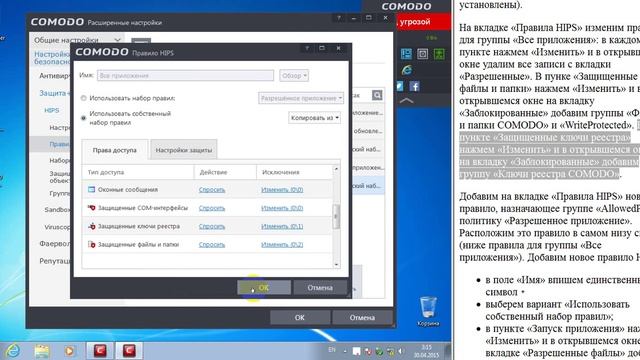Open the gray sandbox widget icon
The width and height of the screenshot is (640, 360).
pyautogui.click(x=422, y=54)
